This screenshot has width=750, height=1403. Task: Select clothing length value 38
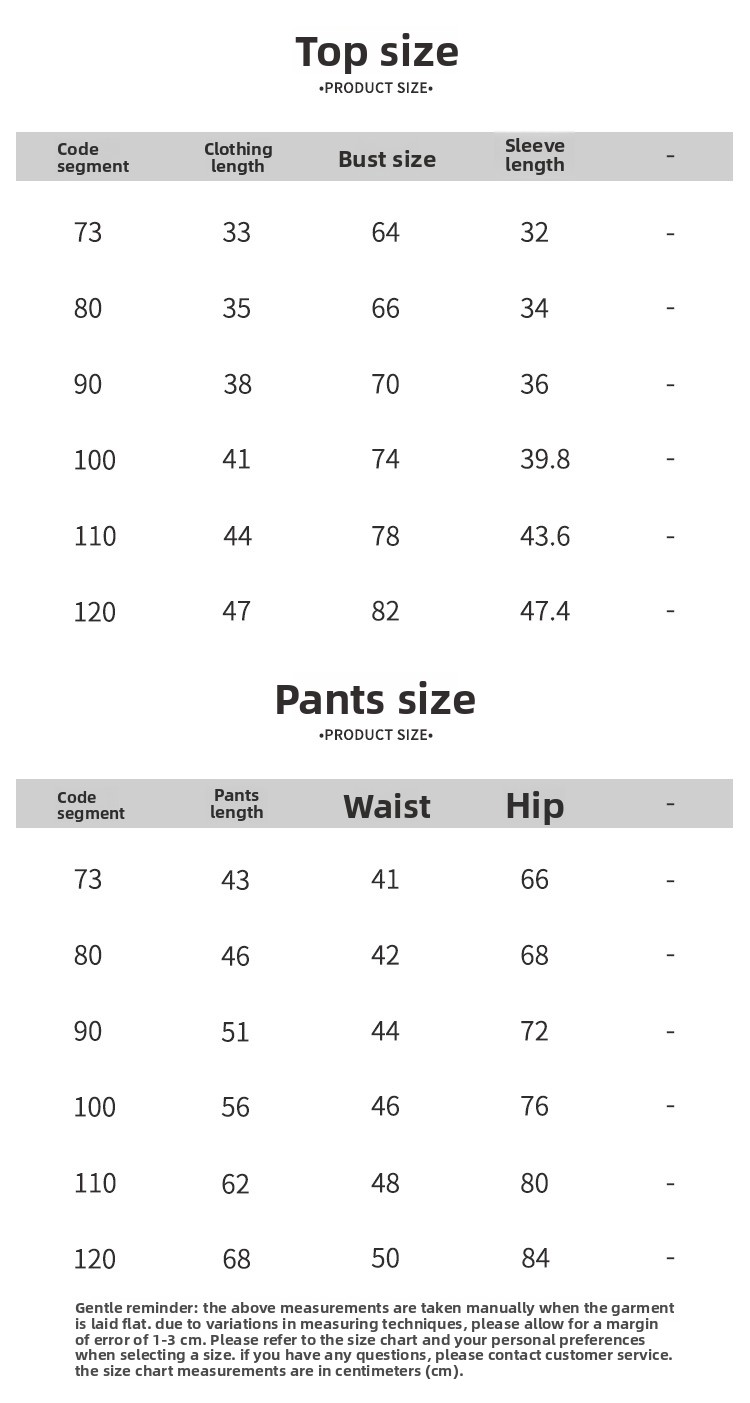tap(237, 384)
